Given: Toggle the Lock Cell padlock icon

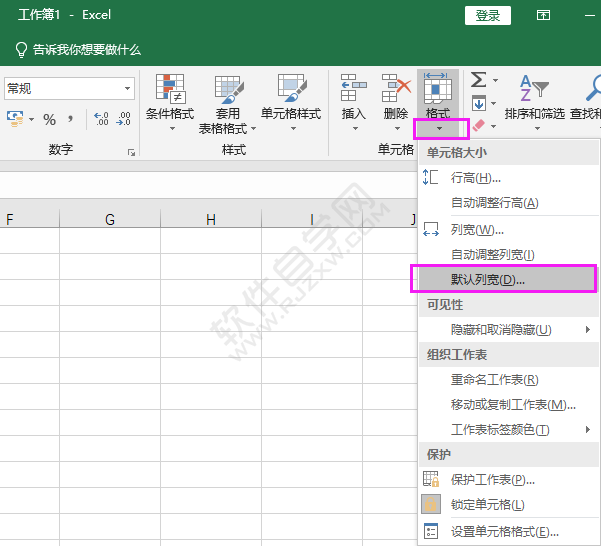Looking at the screenshot, I should [x=430, y=504].
